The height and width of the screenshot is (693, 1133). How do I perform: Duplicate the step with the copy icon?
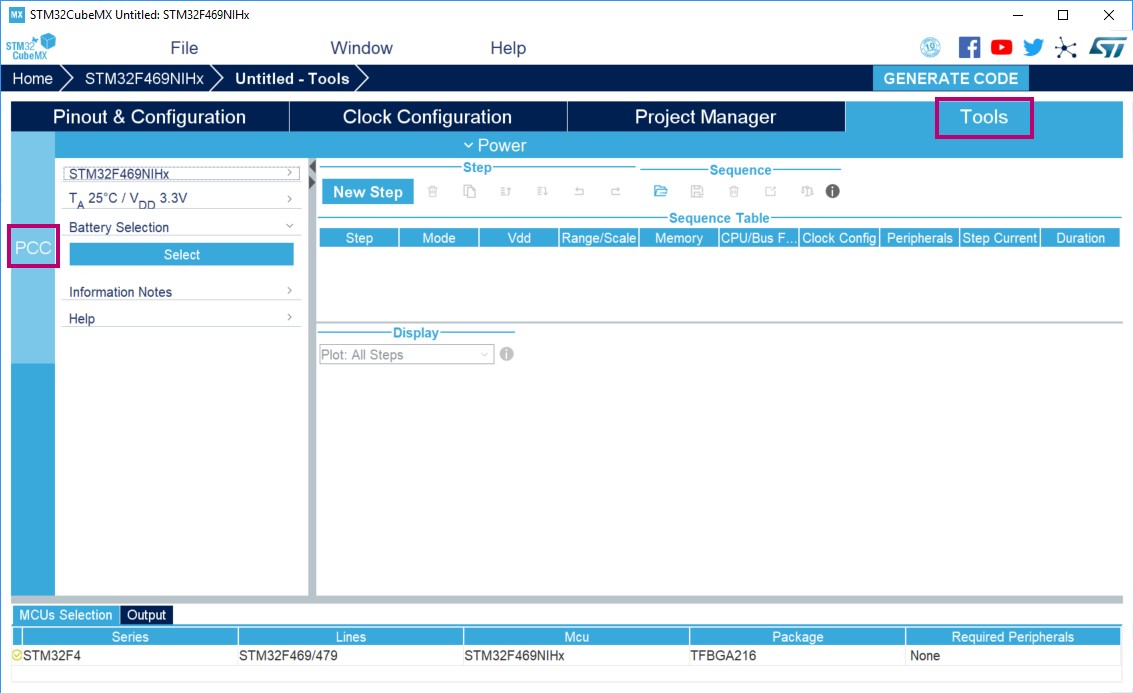[470, 191]
